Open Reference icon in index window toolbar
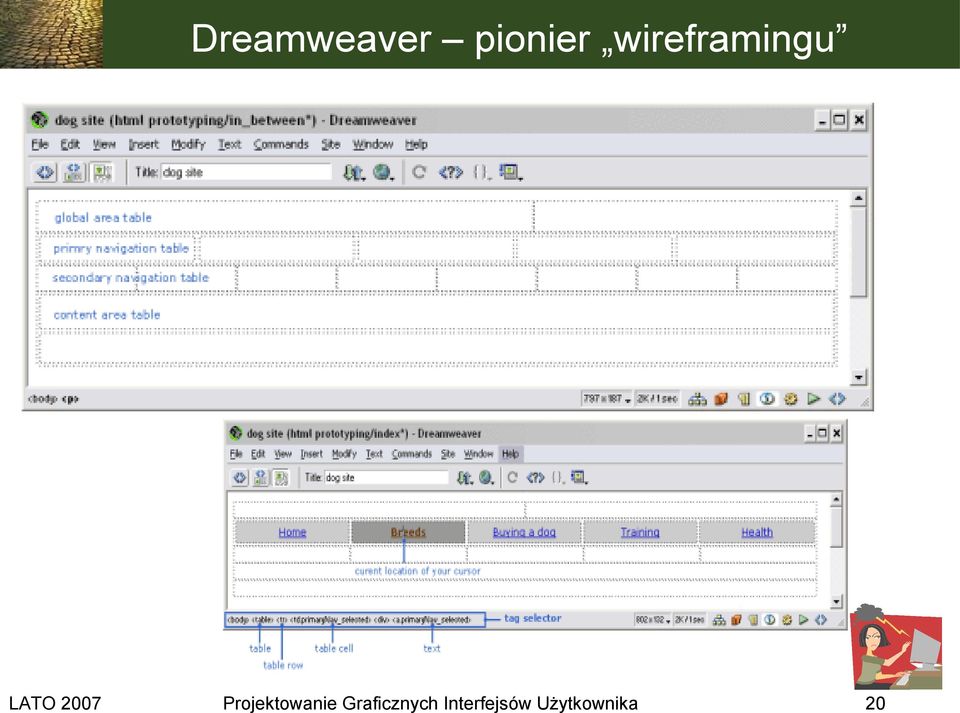 [536, 477]
